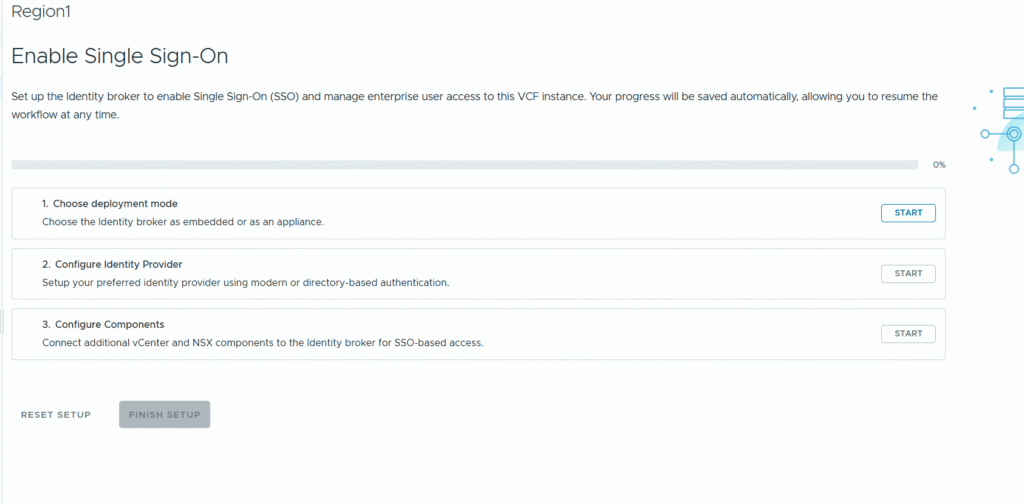
Task: Click the Region1 title
Action: coord(41,13)
